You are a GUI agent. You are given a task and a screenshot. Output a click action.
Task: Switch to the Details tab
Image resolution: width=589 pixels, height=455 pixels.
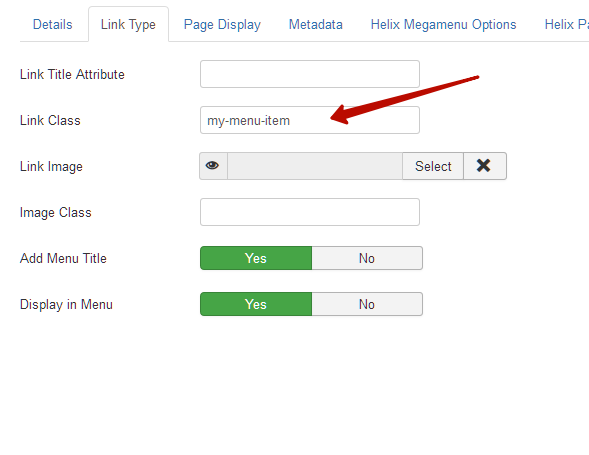53,24
